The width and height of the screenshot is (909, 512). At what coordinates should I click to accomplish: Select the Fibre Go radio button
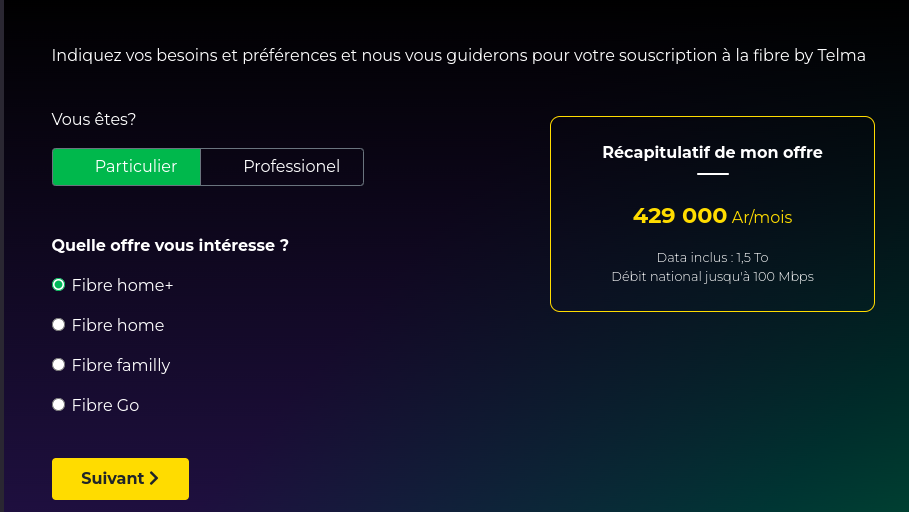(x=58, y=405)
